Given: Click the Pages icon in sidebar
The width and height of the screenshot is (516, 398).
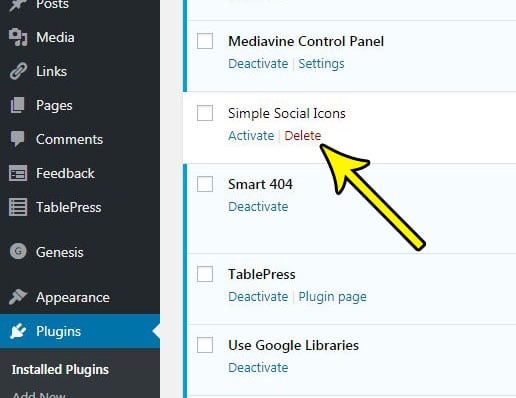Looking at the screenshot, I should click(18, 105).
